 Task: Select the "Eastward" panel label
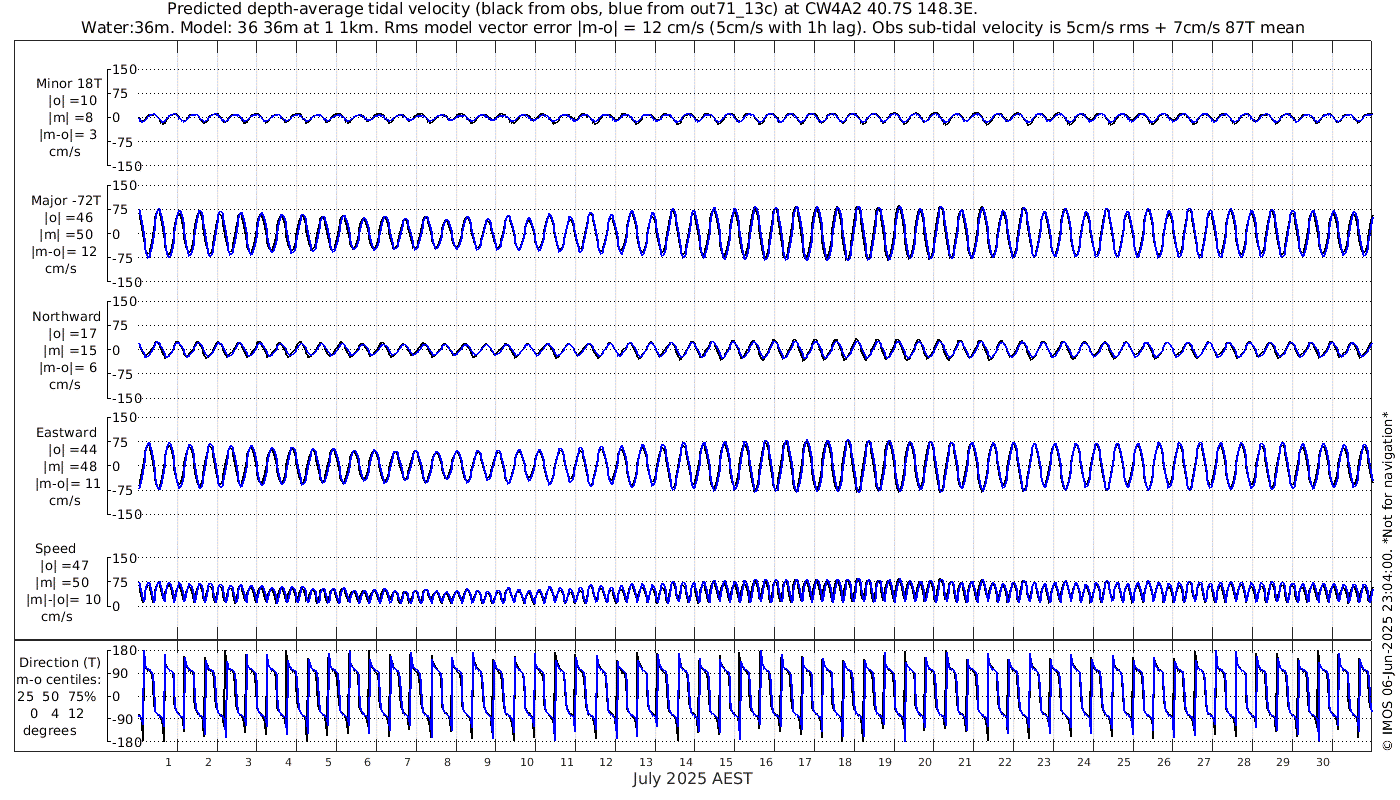click(67, 432)
